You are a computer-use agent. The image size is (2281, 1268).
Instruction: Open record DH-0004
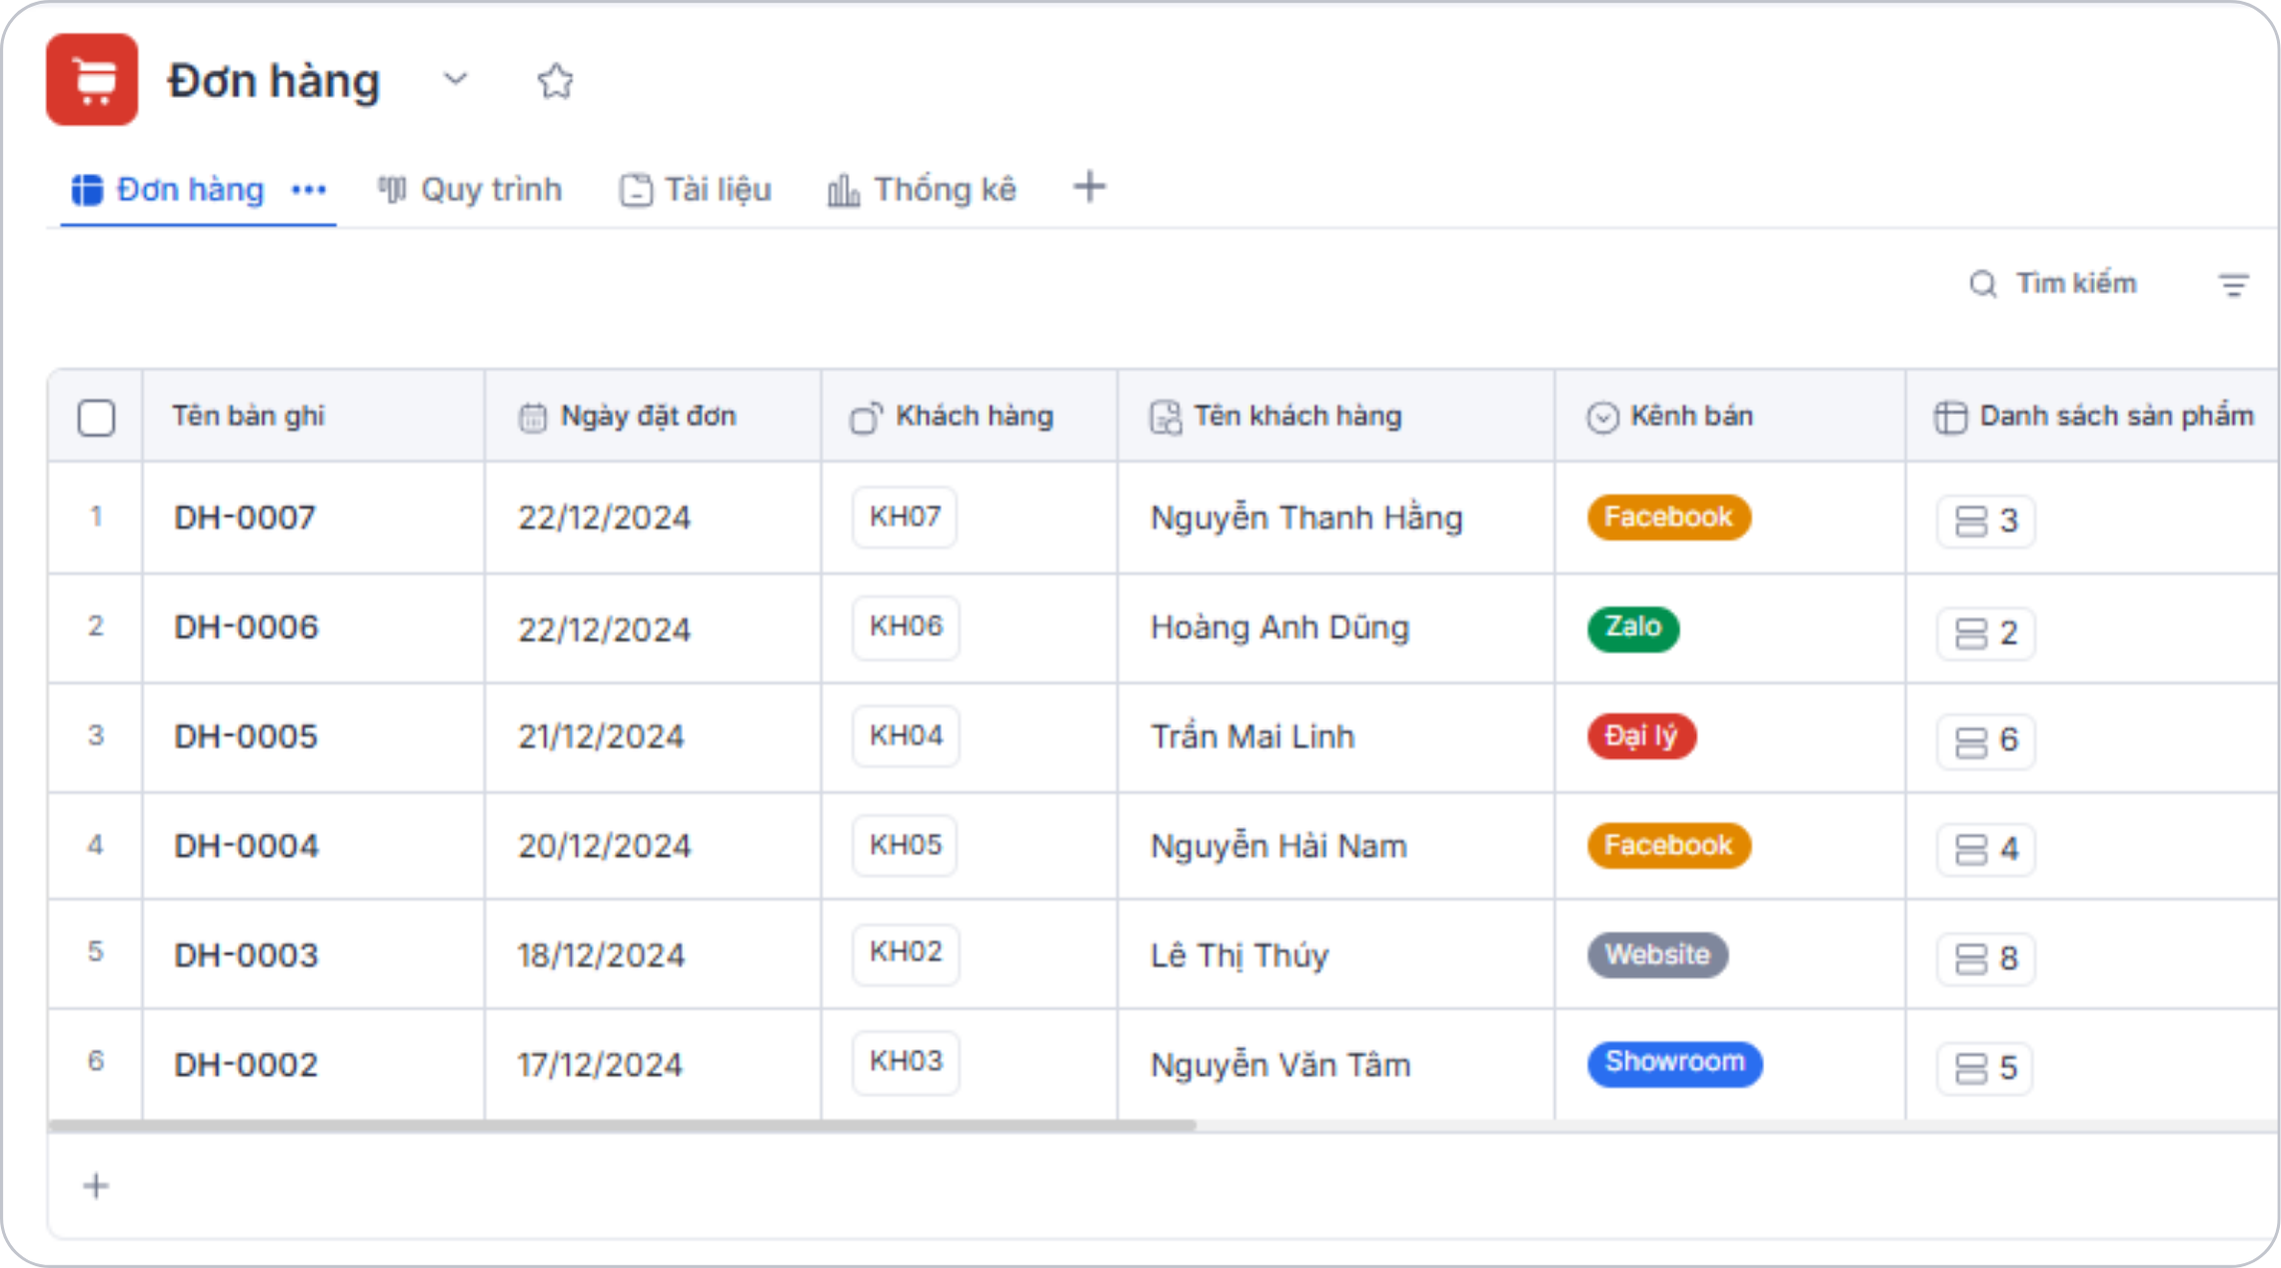tap(246, 846)
